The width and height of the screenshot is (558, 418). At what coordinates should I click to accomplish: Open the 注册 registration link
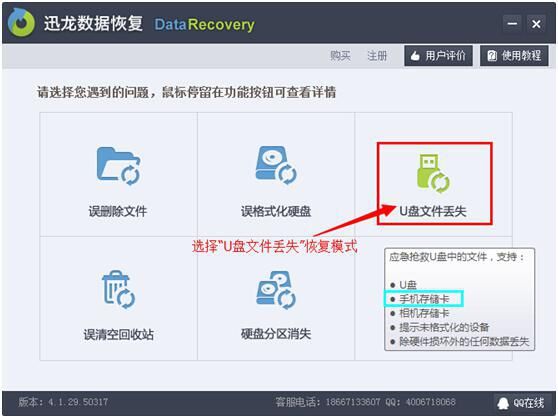[x=377, y=55]
